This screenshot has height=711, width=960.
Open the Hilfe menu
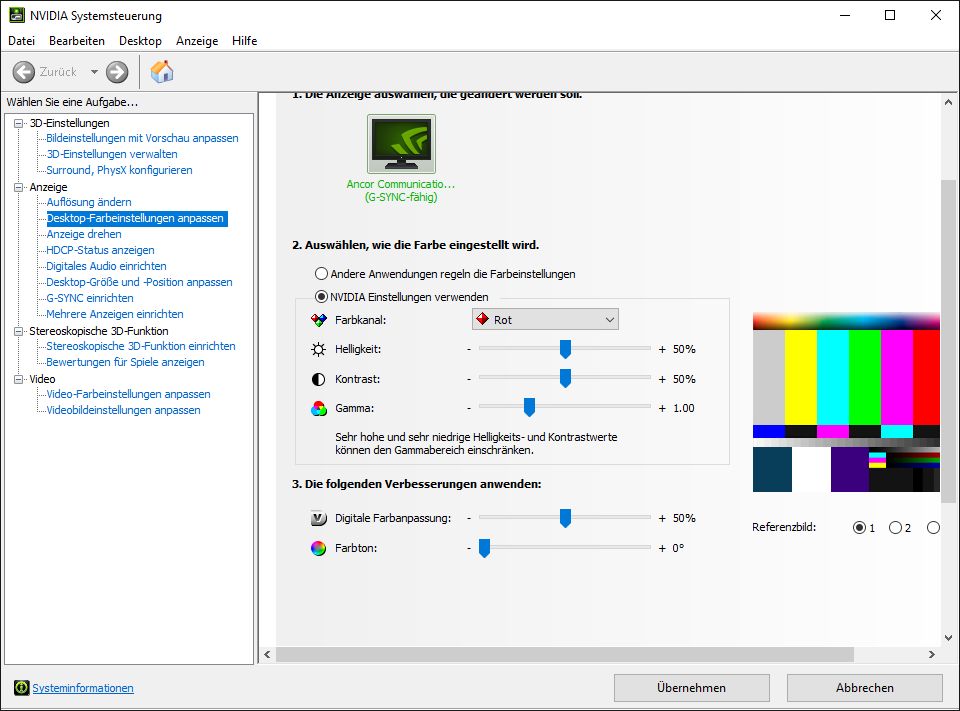[244, 41]
